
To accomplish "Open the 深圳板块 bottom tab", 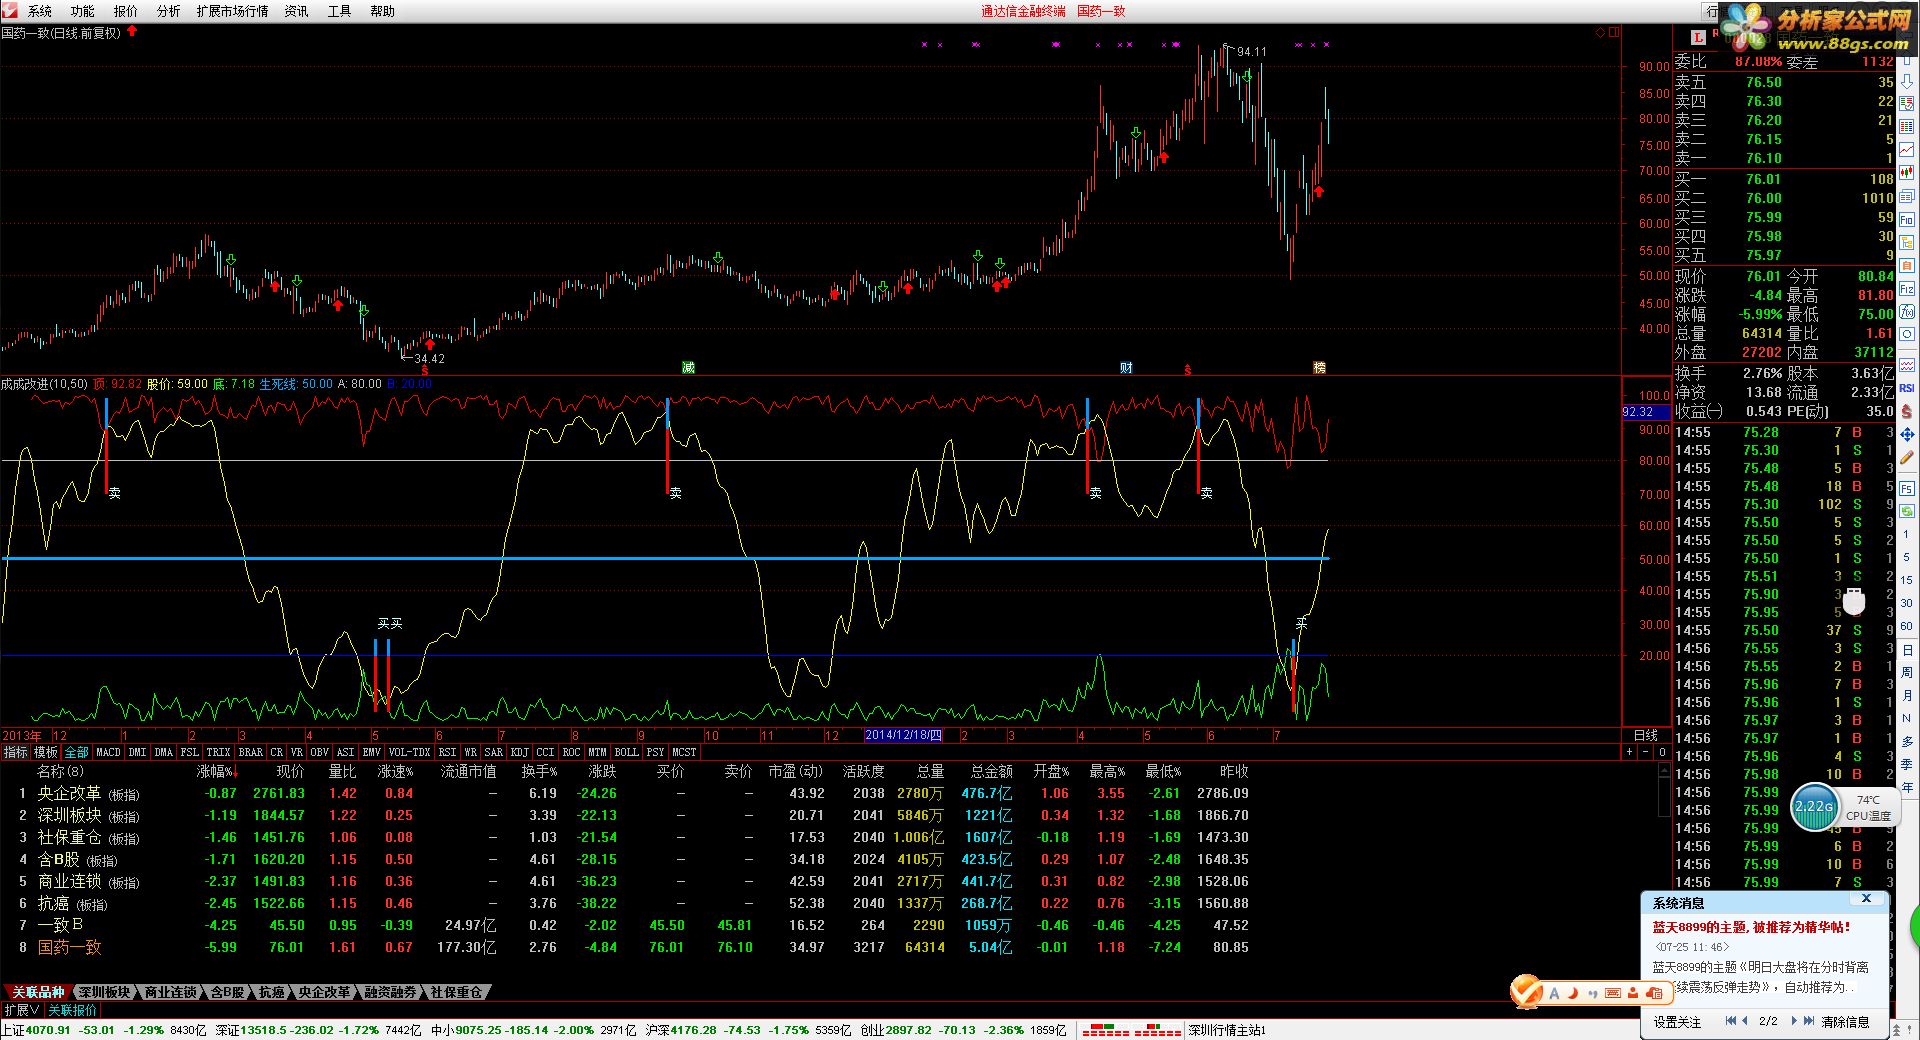I will (x=105, y=992).
